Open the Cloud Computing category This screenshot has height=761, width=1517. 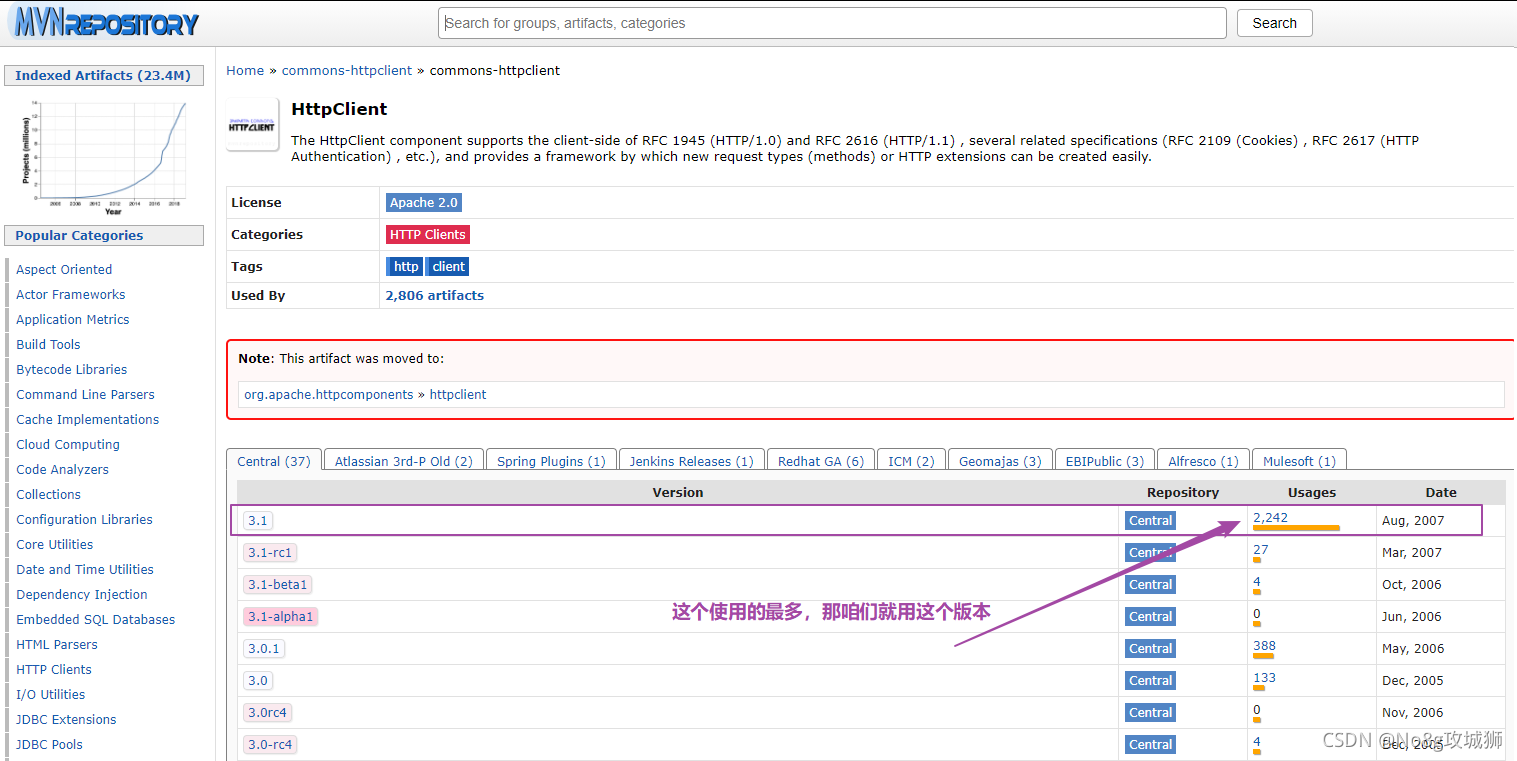click(68, 444)
